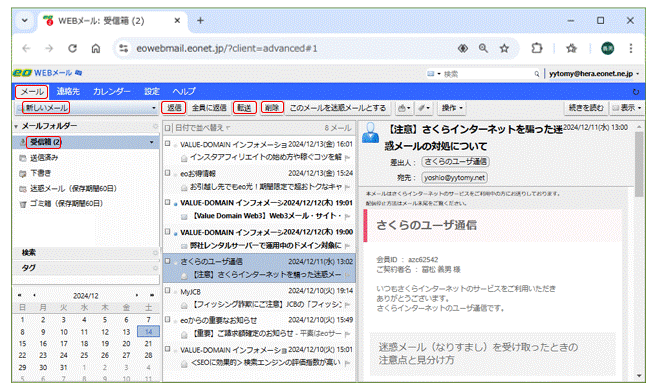Open the 操作 dropdown
The width and height of the screenshot is (656, 389).
coord(452,108)
